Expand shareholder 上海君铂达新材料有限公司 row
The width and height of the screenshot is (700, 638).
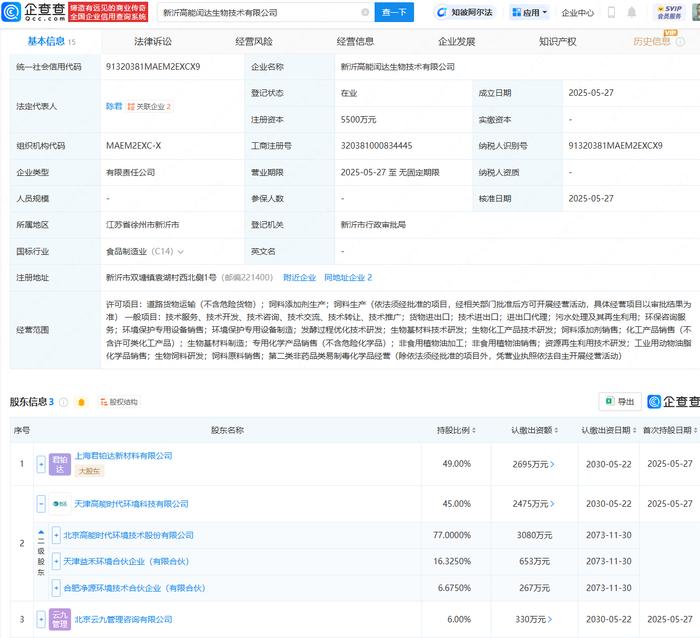[41, 464]
